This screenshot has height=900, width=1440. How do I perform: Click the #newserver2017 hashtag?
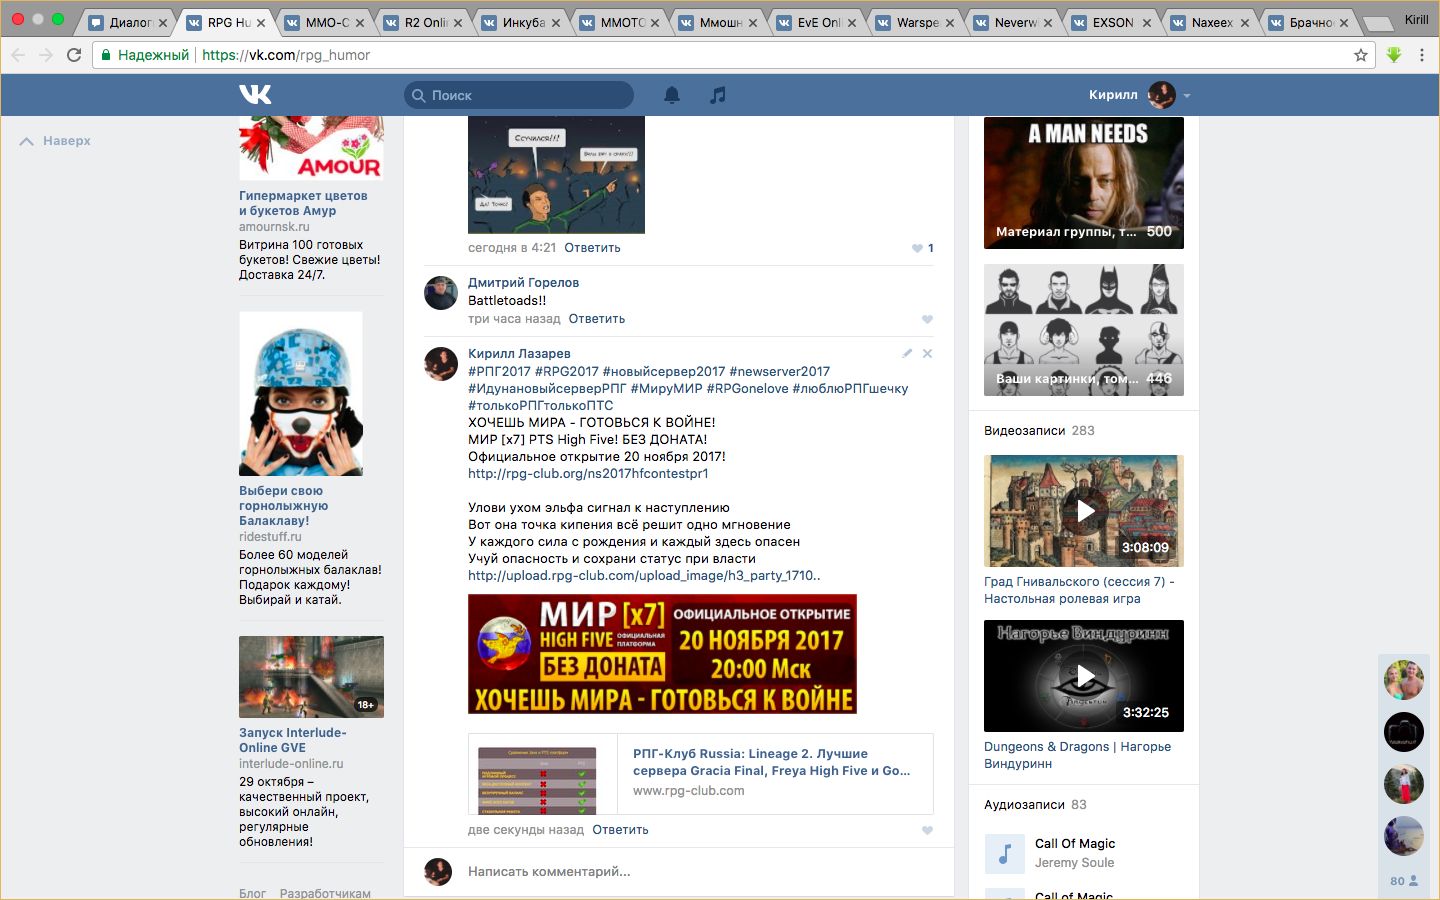(x=779, y=371)
